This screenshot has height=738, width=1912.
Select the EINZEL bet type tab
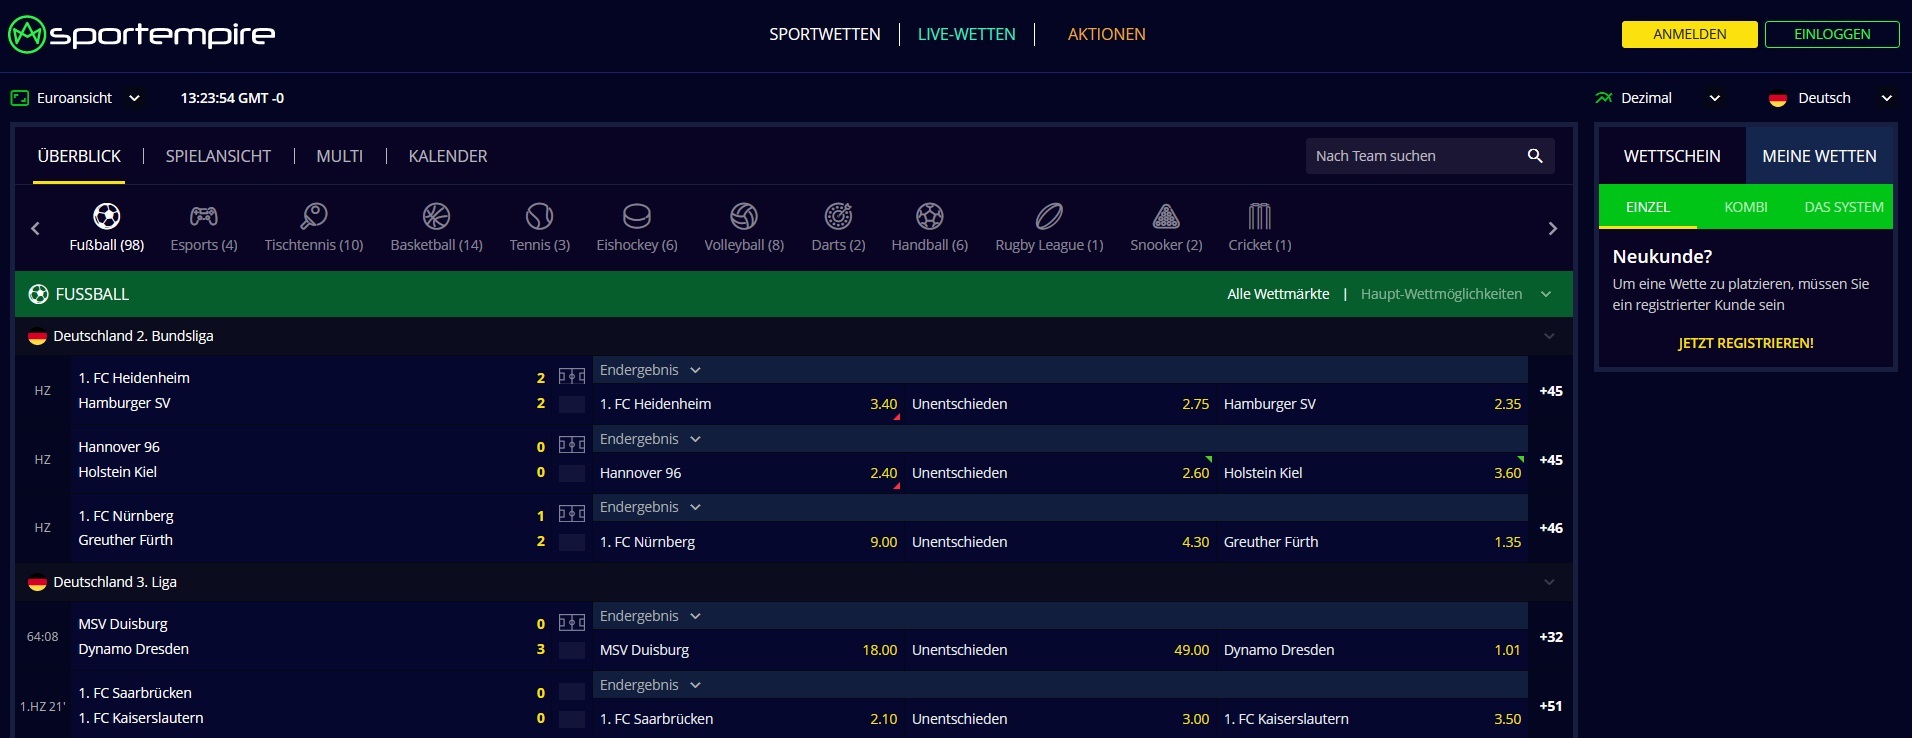coord(1648,207)
